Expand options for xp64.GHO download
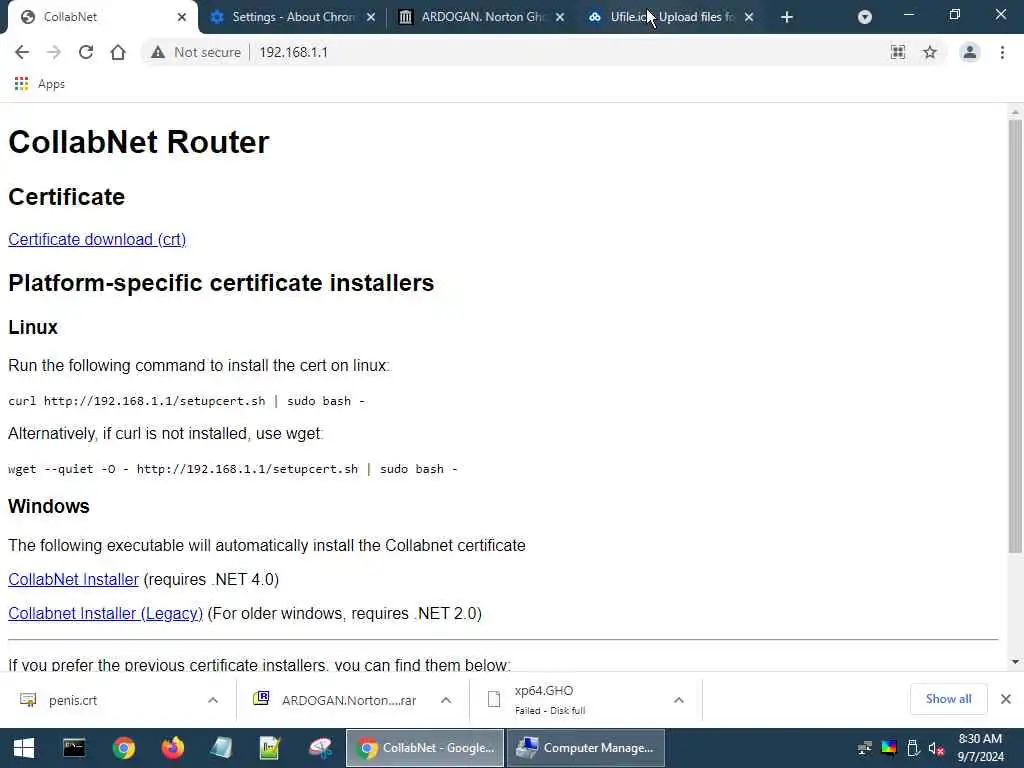The width and height of the screenshot is (1024, 768). click(x=679, y=700)
